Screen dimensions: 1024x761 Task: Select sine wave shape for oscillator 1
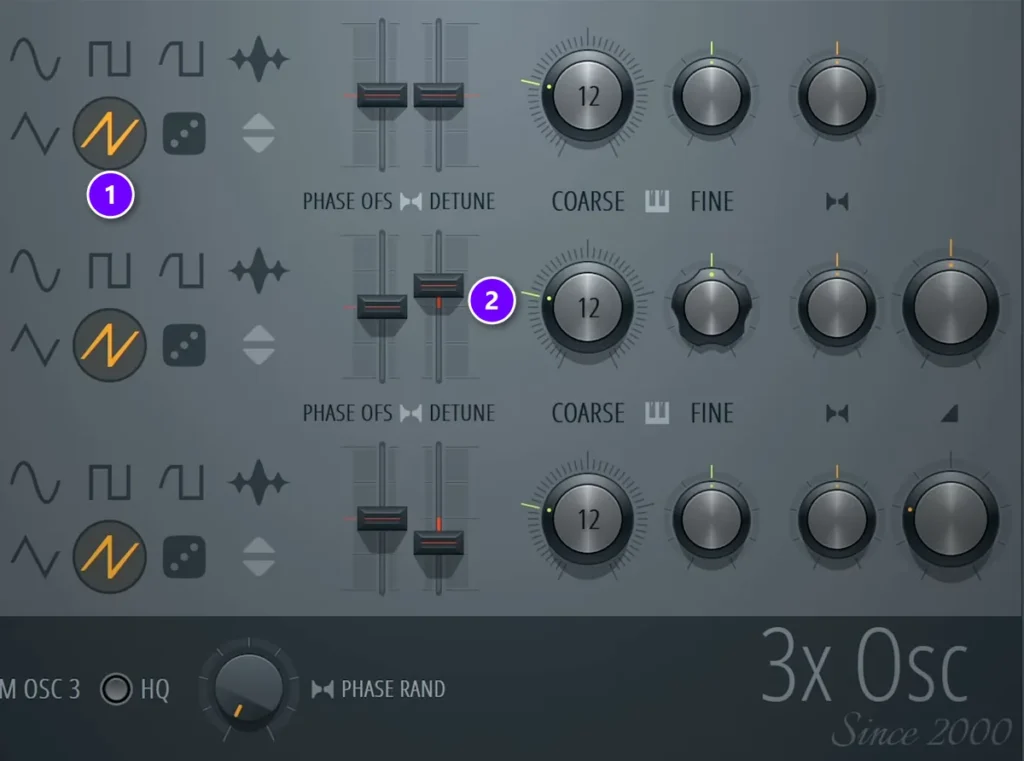[35, 59]
